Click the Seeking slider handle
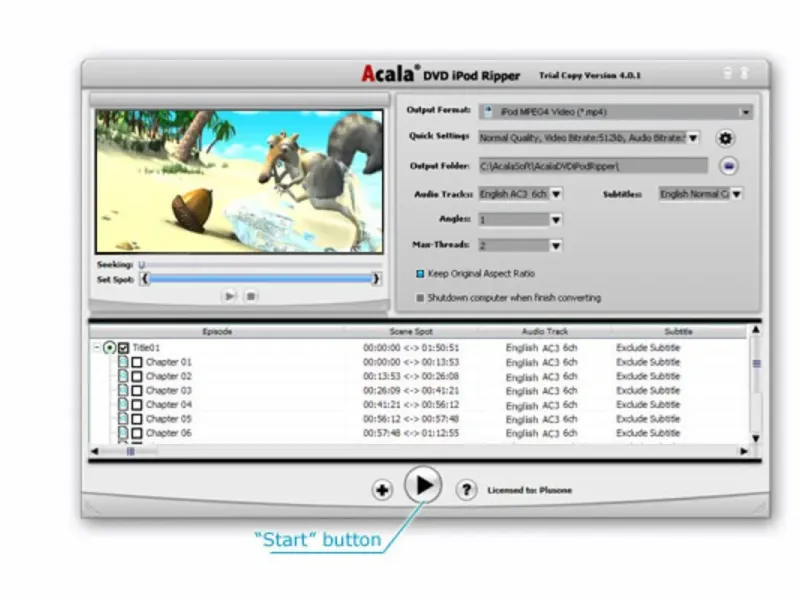This screenshot has width=800, height=600. coord(142,265)
